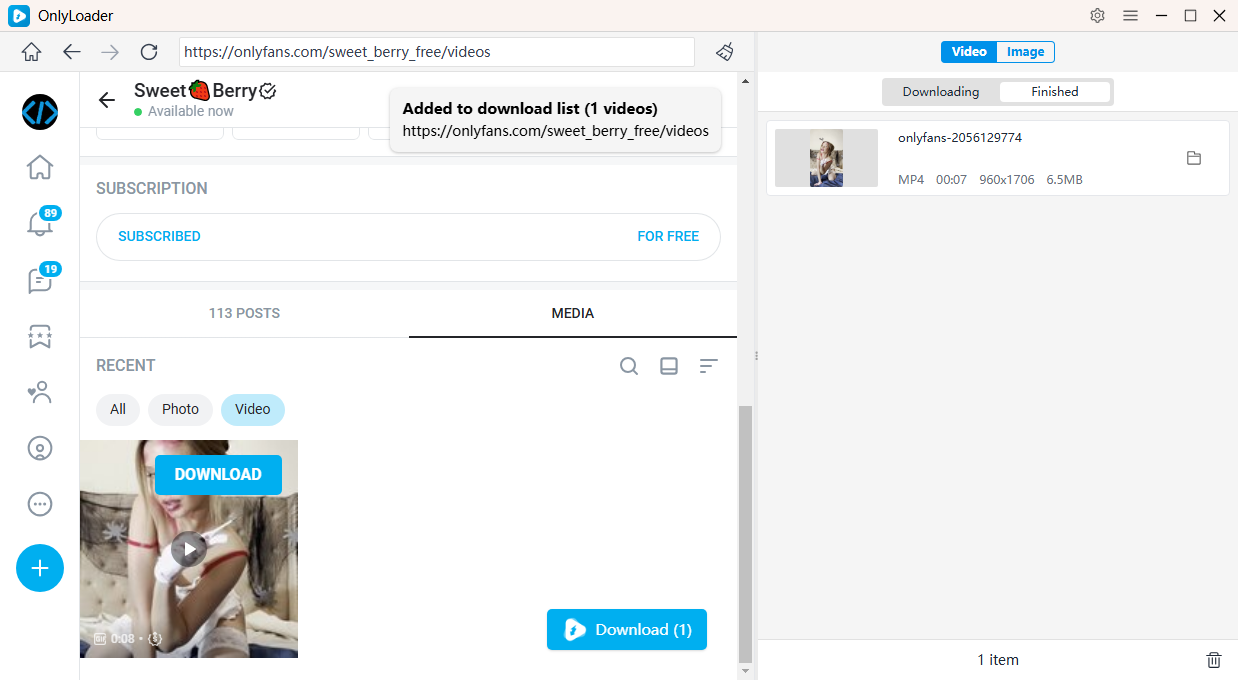Click DOWNLOAD button over video thumbnail
This screenshot has height=680, width=1238.
[218, 475]
